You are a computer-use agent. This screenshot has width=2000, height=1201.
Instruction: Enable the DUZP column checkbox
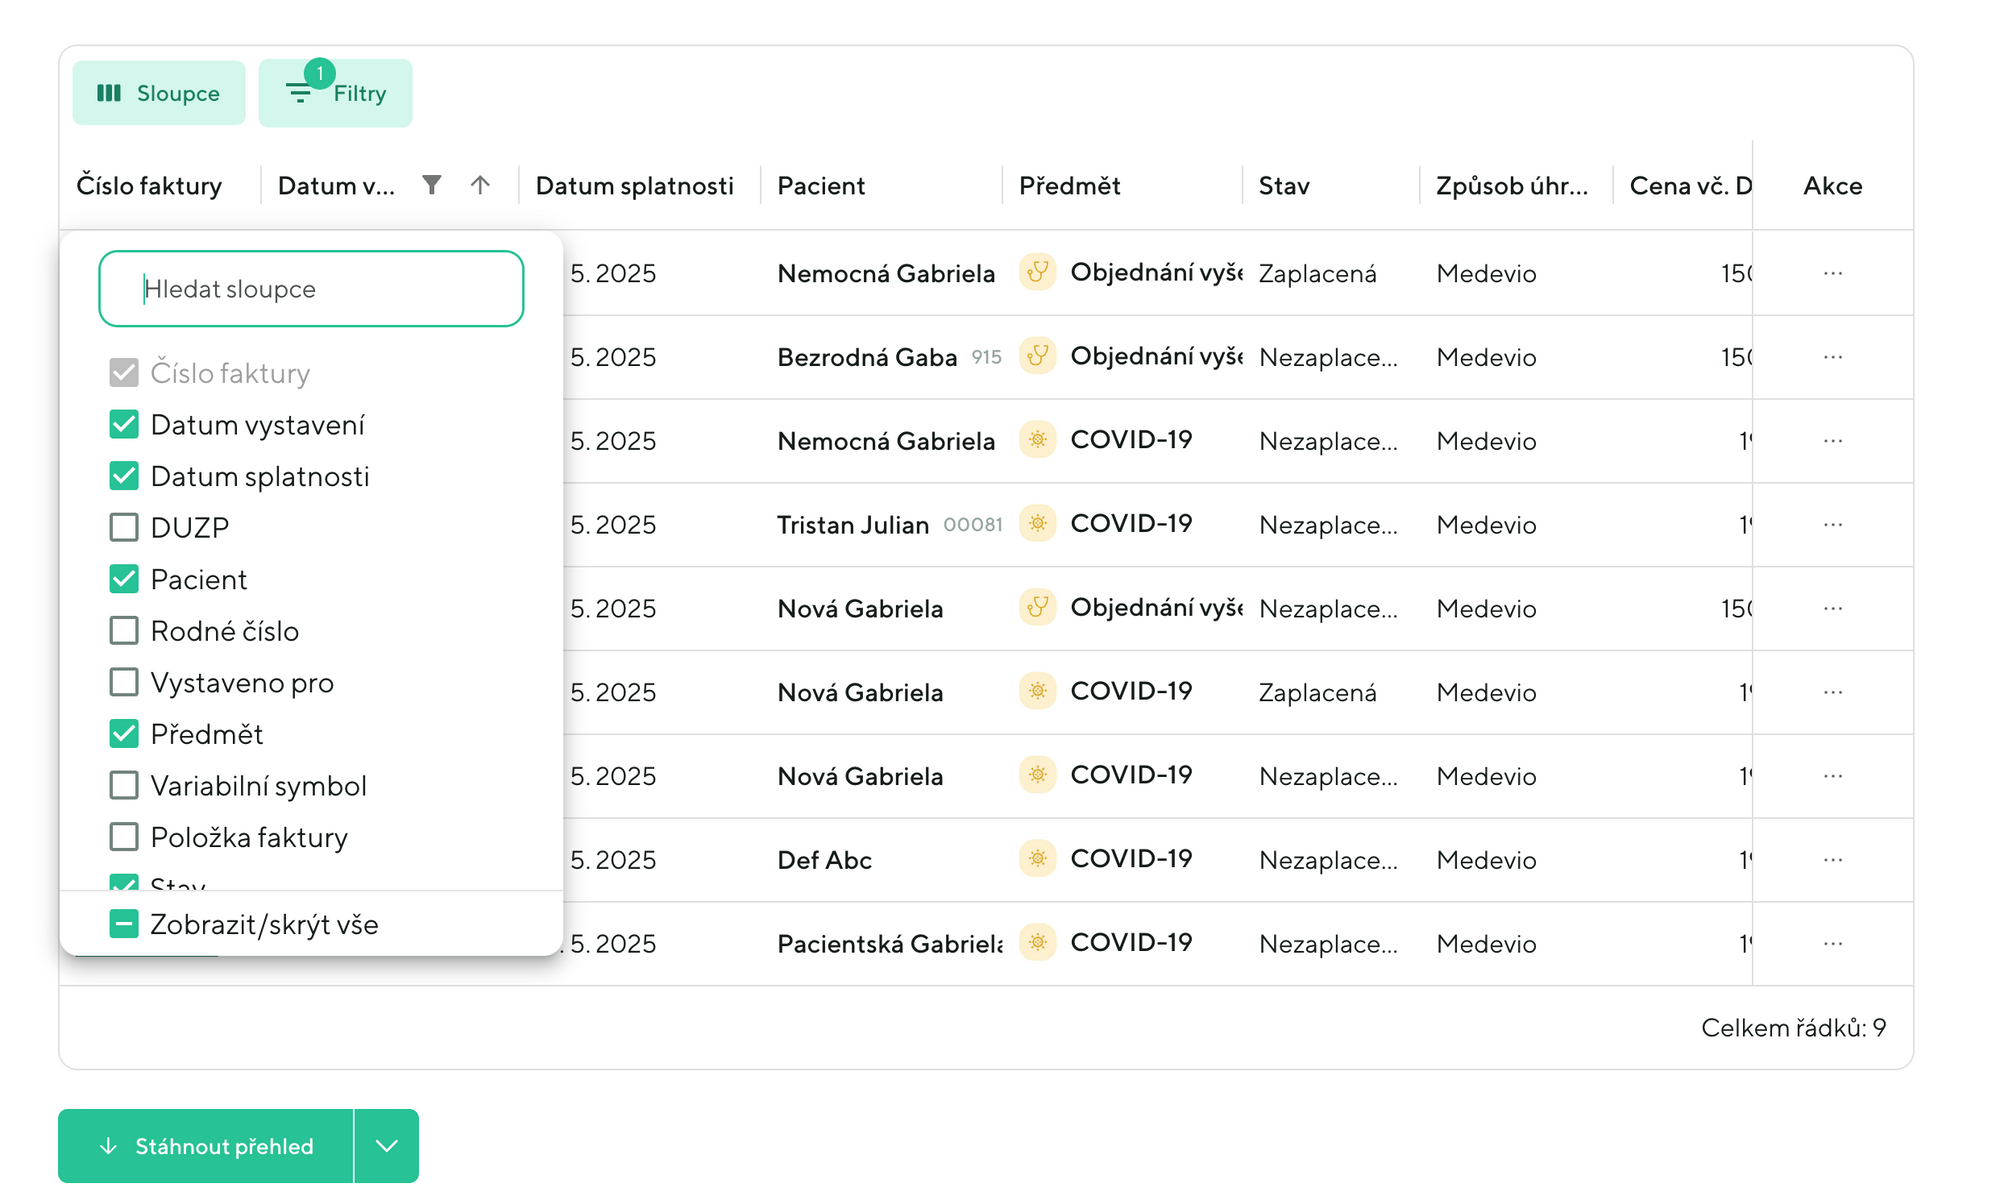124,527
